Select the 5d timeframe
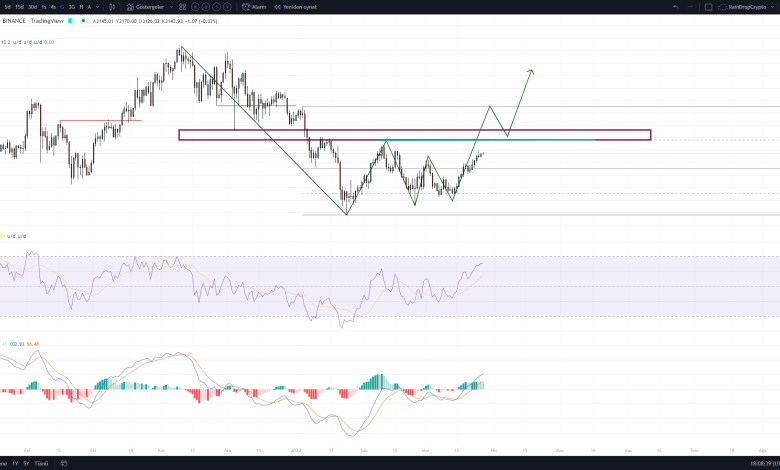780x470 pixels. (7, 7)
